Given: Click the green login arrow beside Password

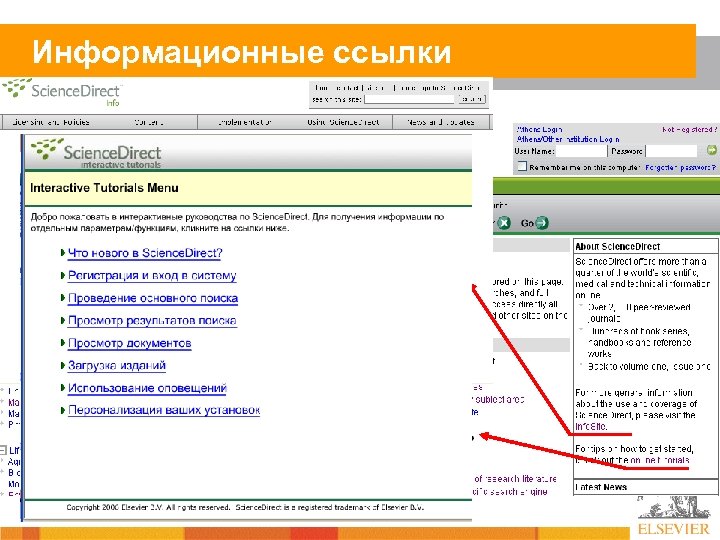Looking at the screenshot, I should coord(711,150).
